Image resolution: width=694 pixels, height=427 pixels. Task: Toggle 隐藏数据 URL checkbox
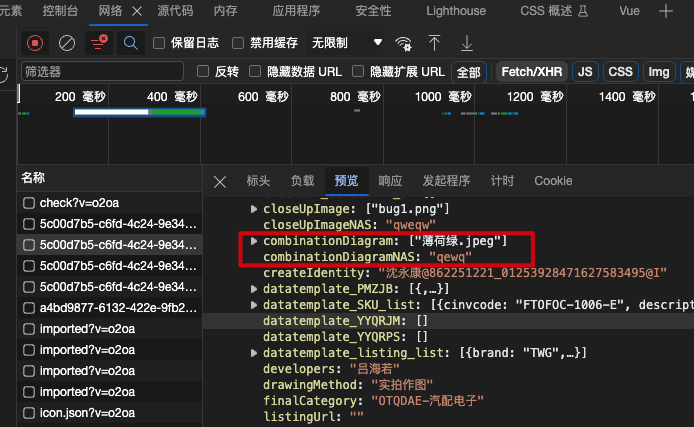coord(255,71)
